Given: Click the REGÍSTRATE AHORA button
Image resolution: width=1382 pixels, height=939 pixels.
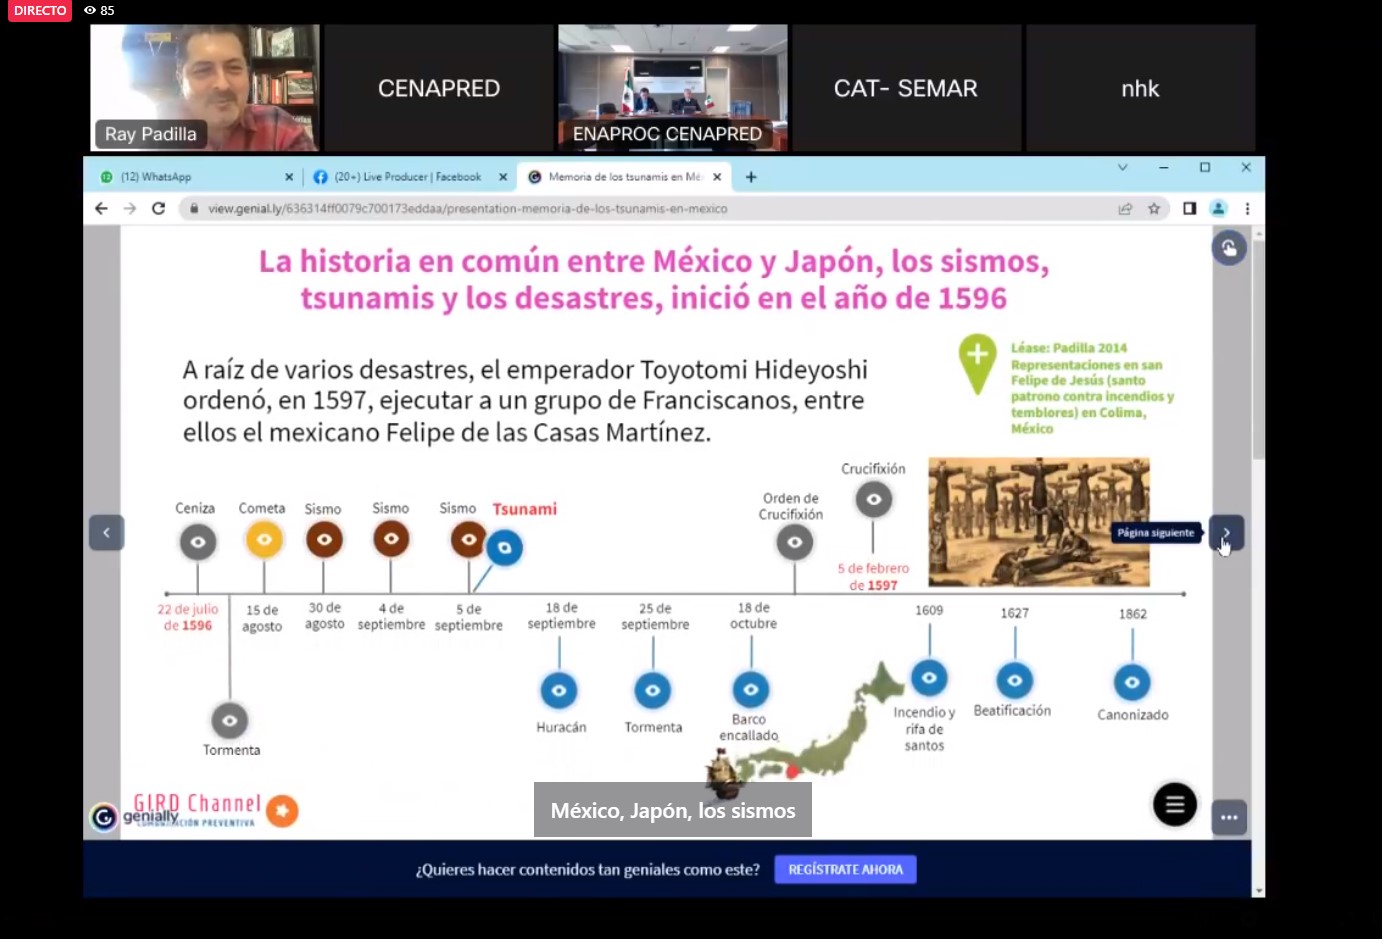Looking at the screenshot, I should 845,869.
